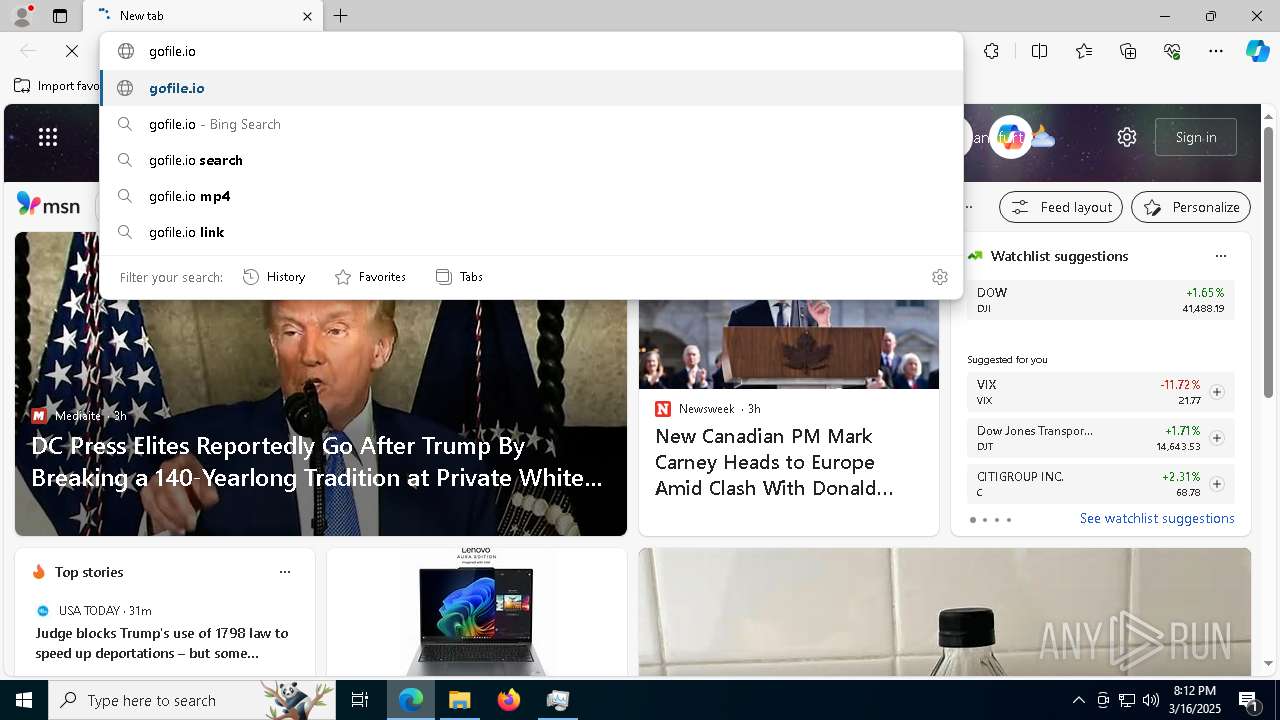Image resolution: width=1280 pixels, height=720 pixels.
Task: Open File Explorer from the taskbar
Action: pos(459,700)
